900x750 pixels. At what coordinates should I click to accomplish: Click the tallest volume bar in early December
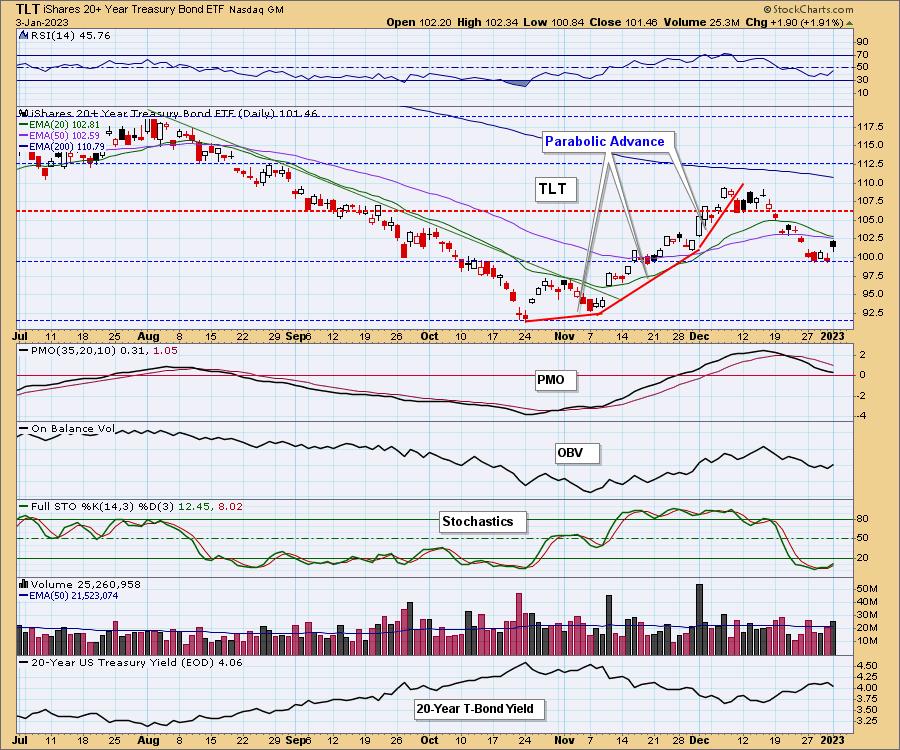[x=699, y=620]
